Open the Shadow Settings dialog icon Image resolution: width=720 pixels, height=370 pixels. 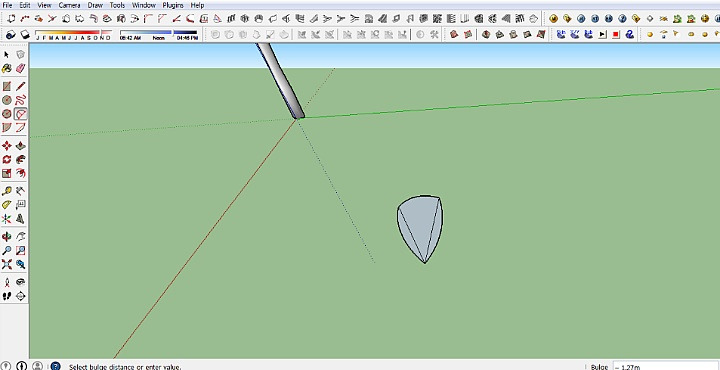11,34
